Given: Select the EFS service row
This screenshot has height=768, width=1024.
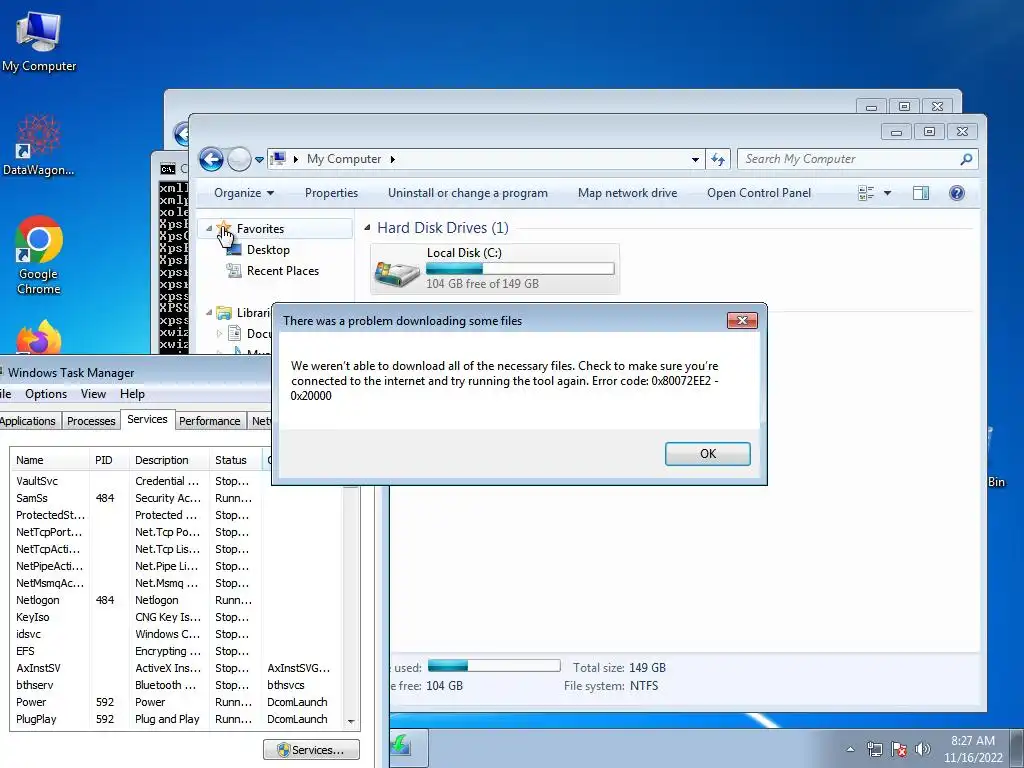Looking at the screenshot, I should [176, 650].
